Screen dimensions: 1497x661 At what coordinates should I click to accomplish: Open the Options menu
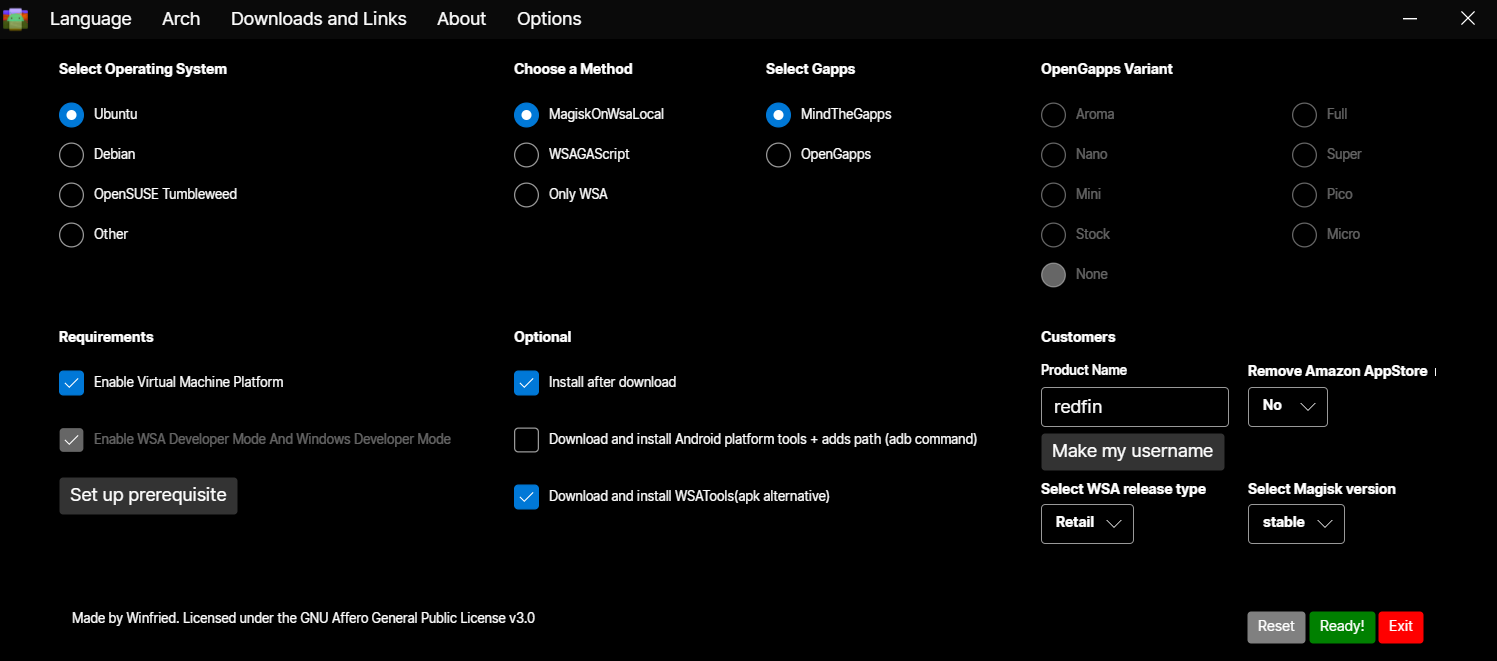[x=548, y=19]
